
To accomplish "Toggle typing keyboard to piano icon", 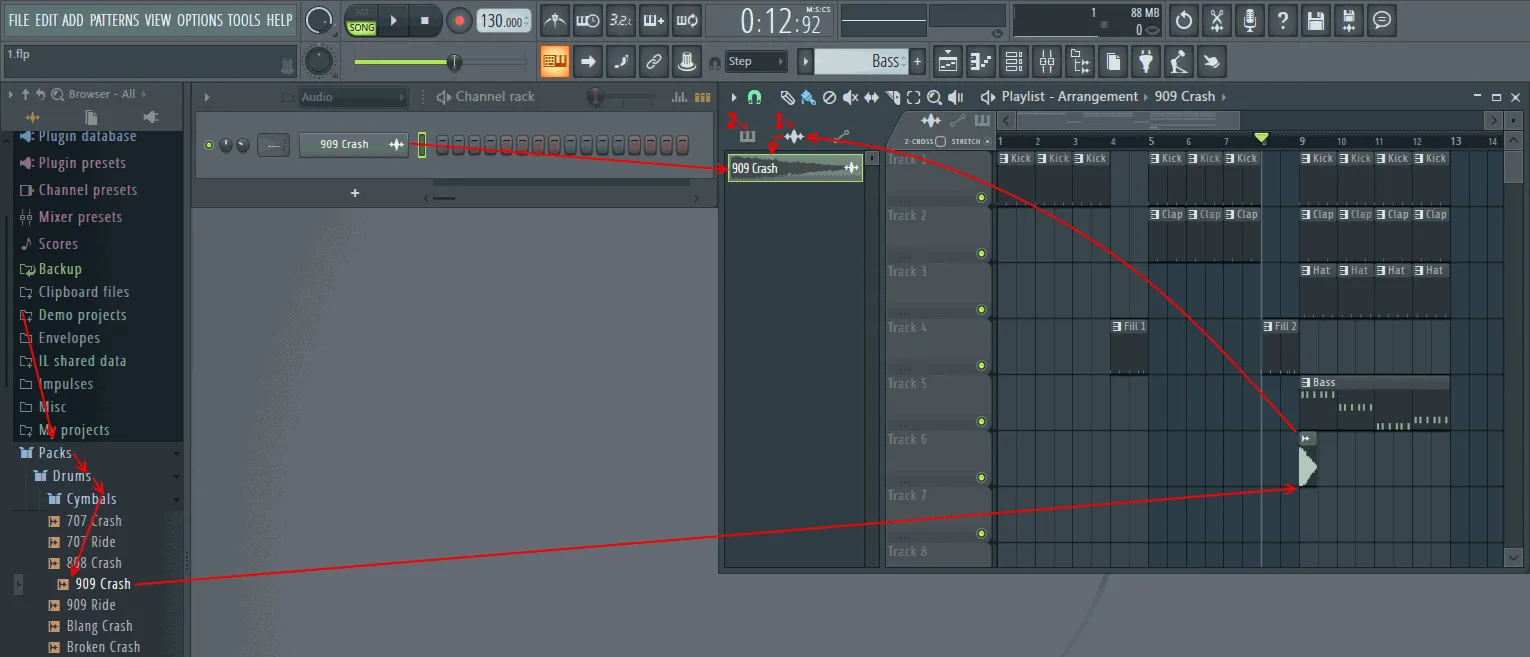I will tap(555, 62).
